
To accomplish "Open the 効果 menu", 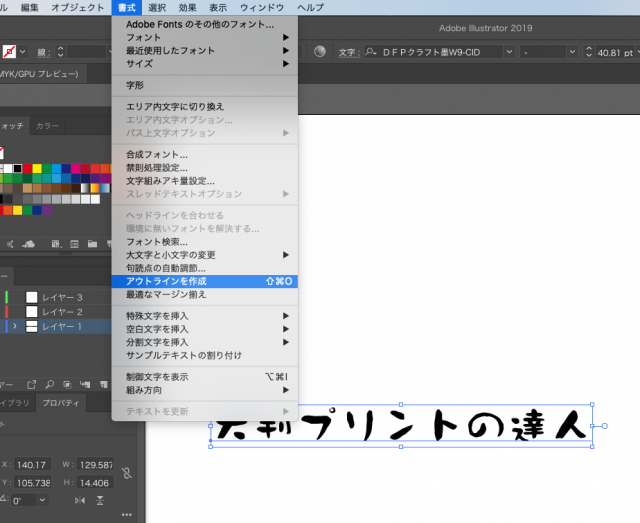I will coord(187,7).
